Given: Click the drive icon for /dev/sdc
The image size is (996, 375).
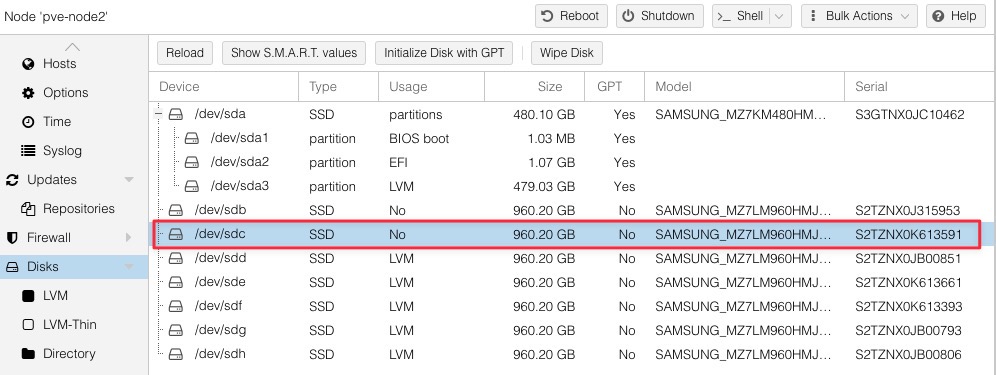Looking at the screenshot, I should [x=176, y=235].
